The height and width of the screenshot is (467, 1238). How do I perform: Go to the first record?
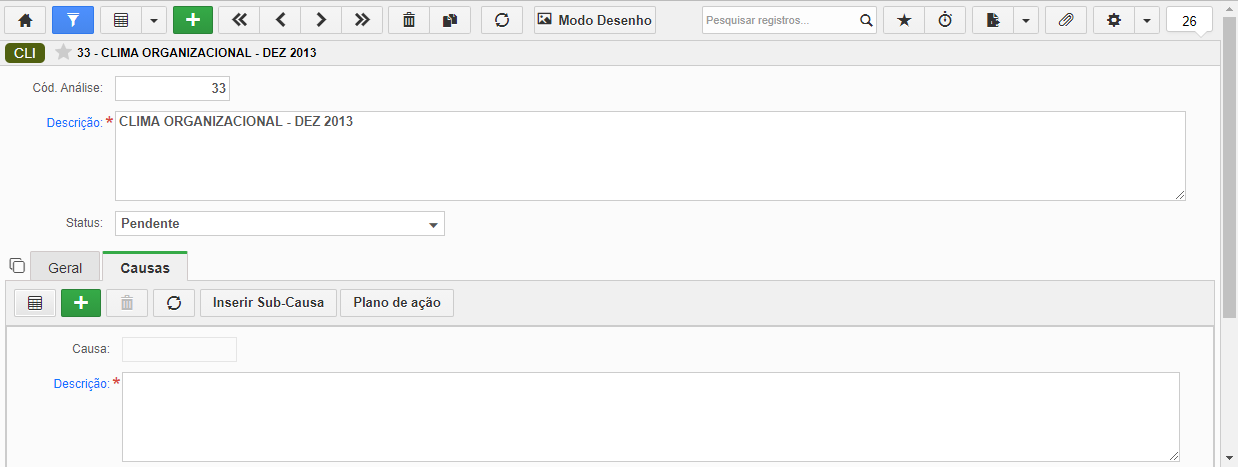pyautogui.click(x=239, y=20)
